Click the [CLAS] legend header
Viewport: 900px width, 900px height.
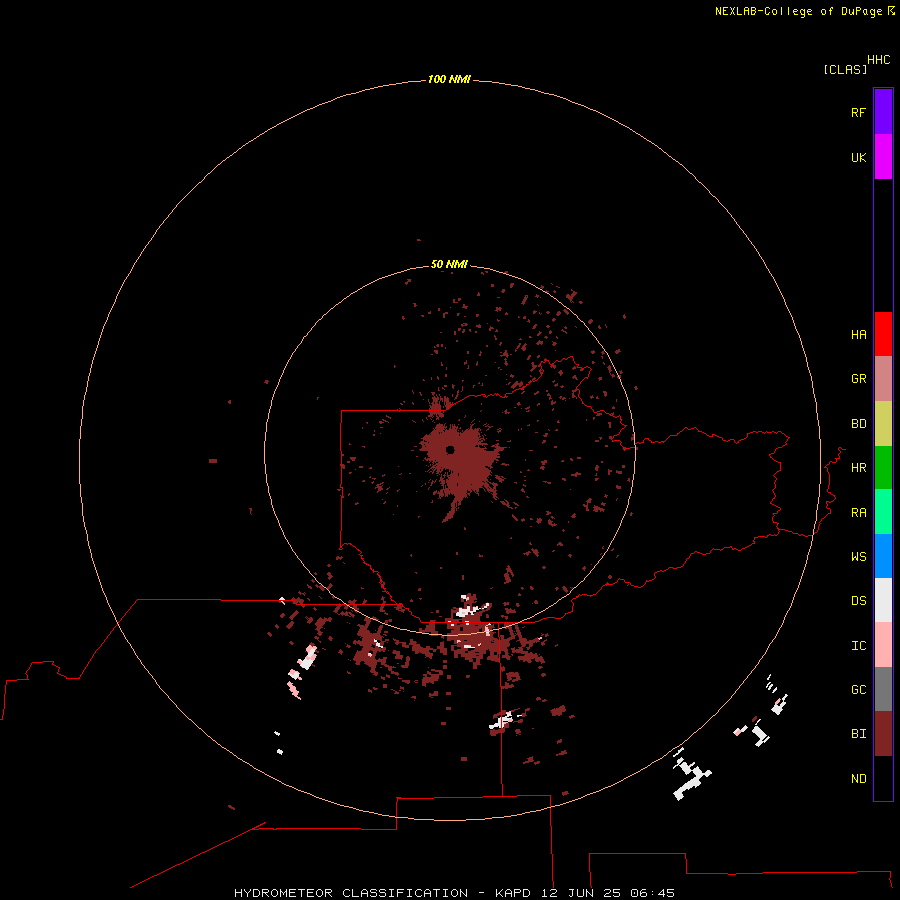point(845,69)
